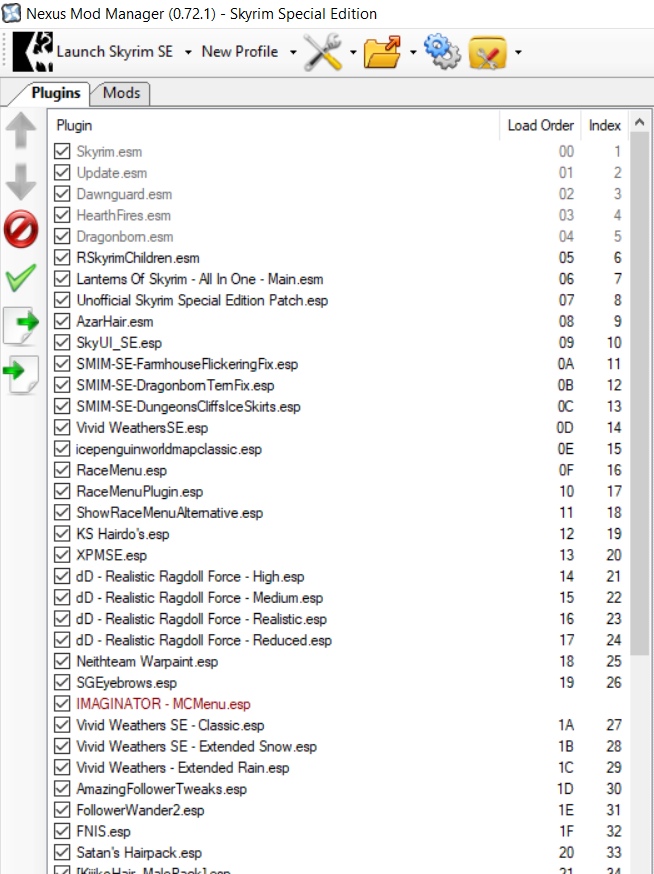Select the Skyrim.esm master file row
Screen dimensions: 654x874
point(338,152)
